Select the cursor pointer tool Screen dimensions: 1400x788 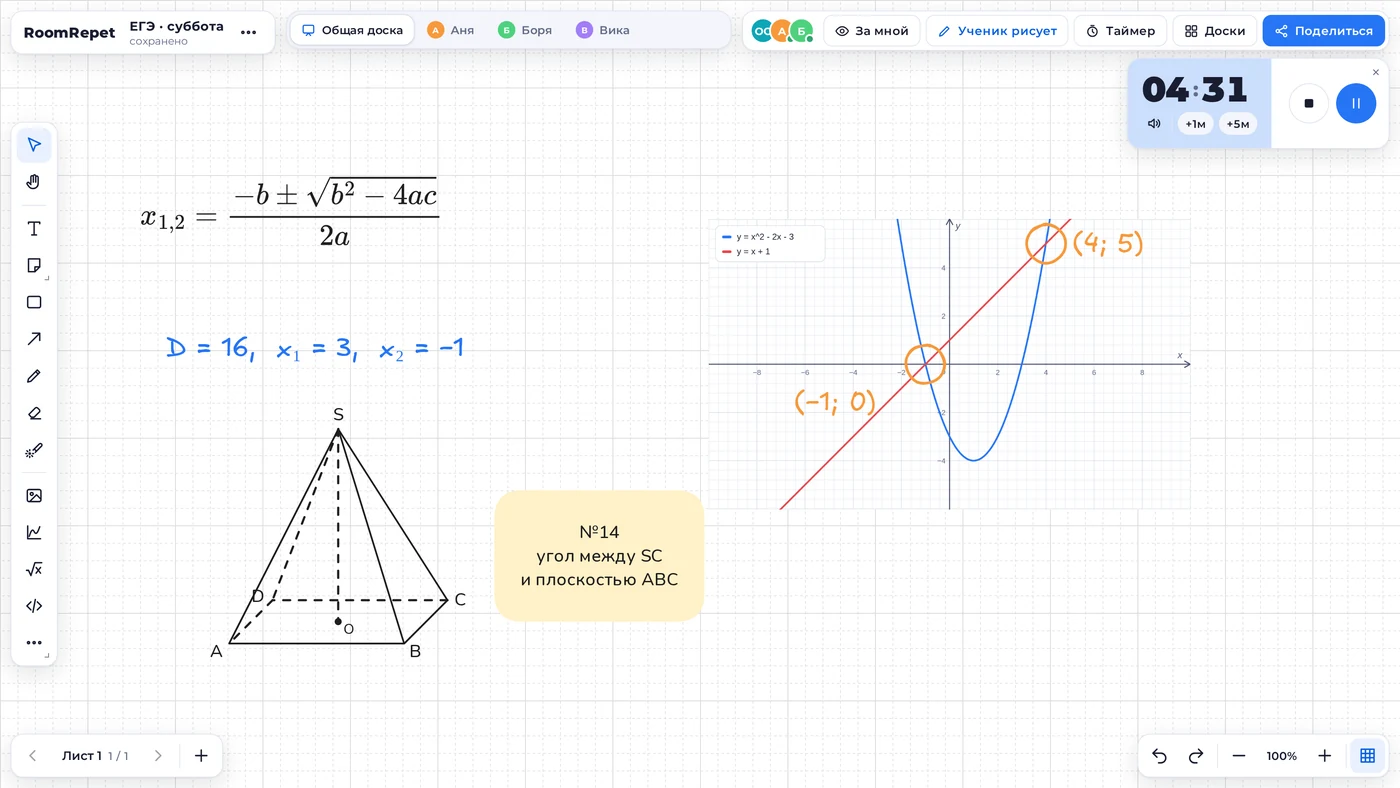pos(34,145)
